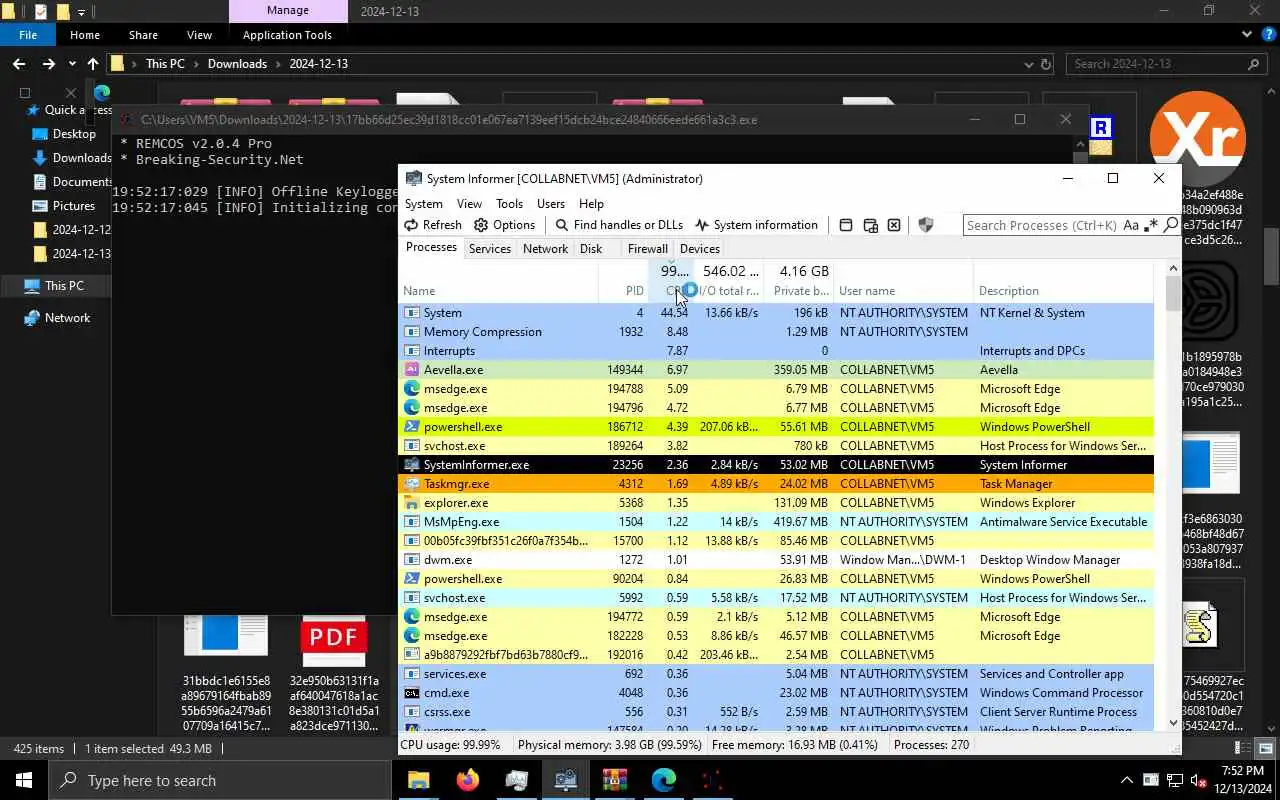
Task: Click the shield icon in System Informer toolbar
Action: coord(925,225)
